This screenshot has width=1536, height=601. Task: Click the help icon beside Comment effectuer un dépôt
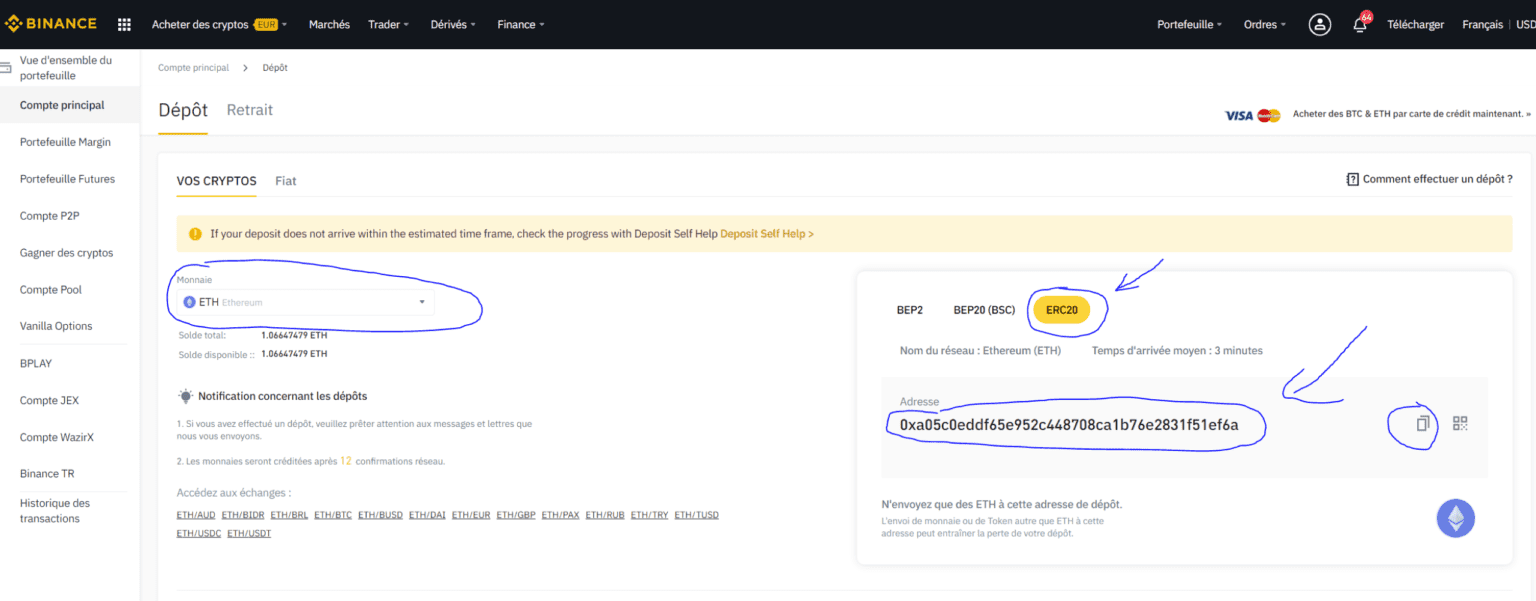(1352, 179)
